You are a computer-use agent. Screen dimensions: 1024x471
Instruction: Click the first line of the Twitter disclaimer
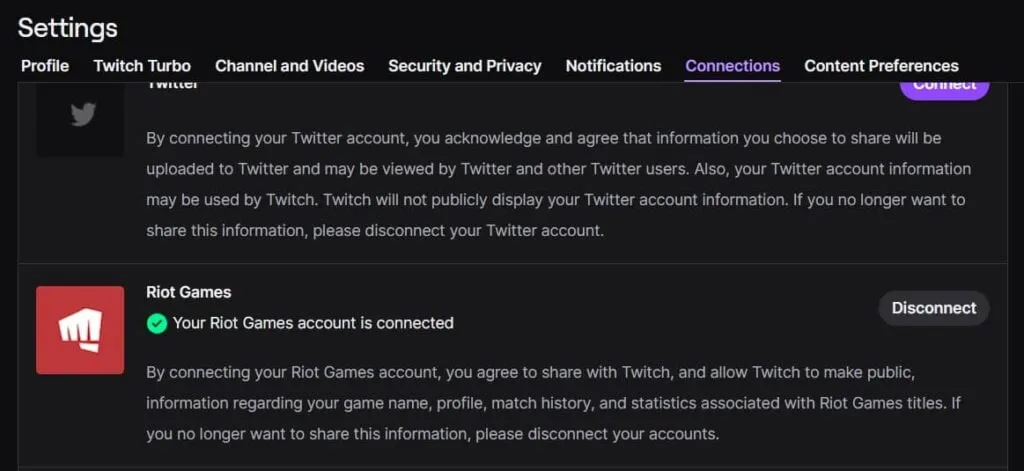click(x=543, y=137)
